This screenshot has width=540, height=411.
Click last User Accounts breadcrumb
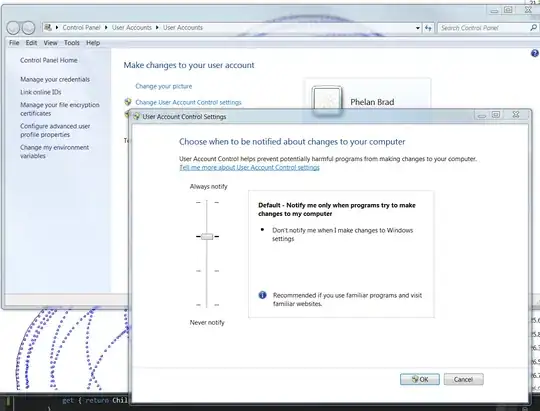[183, 28]
